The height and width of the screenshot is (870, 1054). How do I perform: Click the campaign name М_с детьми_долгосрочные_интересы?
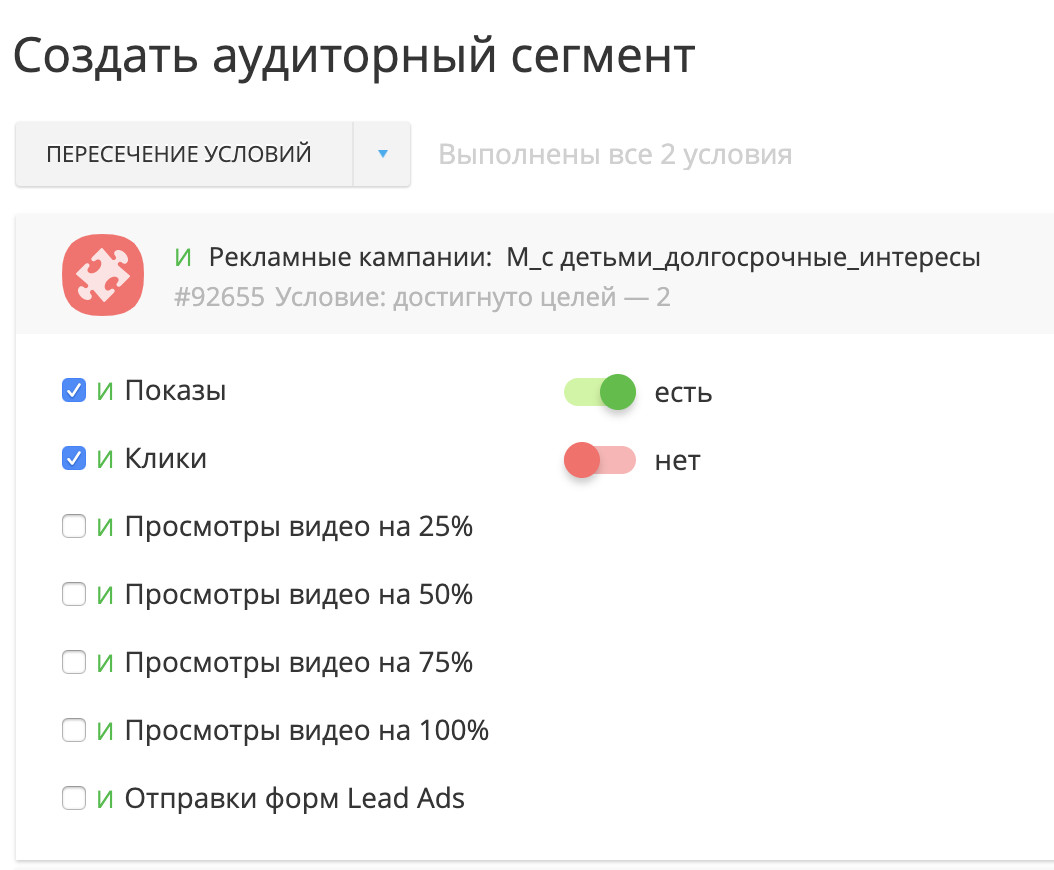point(743,258)
